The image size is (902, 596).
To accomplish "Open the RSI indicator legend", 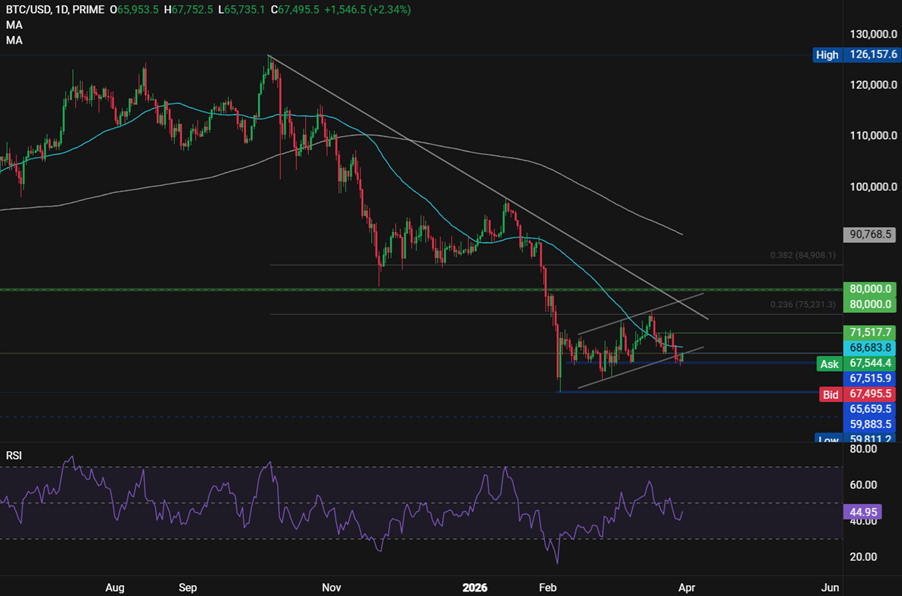I will click(13, 456).
